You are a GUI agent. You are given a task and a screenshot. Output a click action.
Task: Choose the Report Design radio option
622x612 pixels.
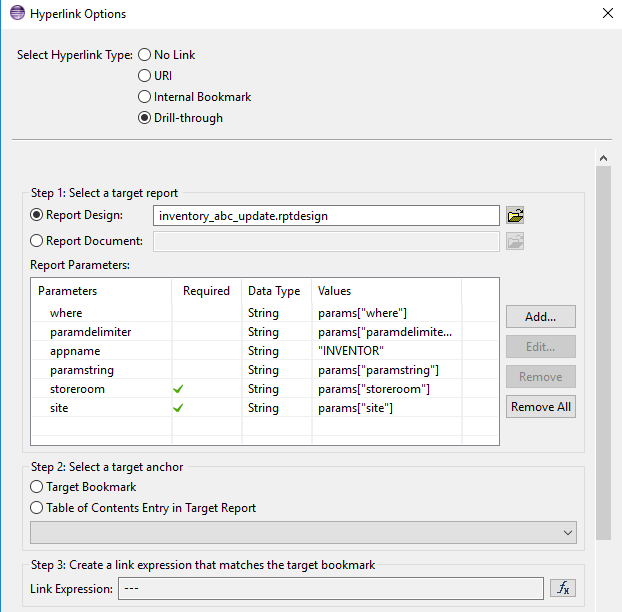36,215
